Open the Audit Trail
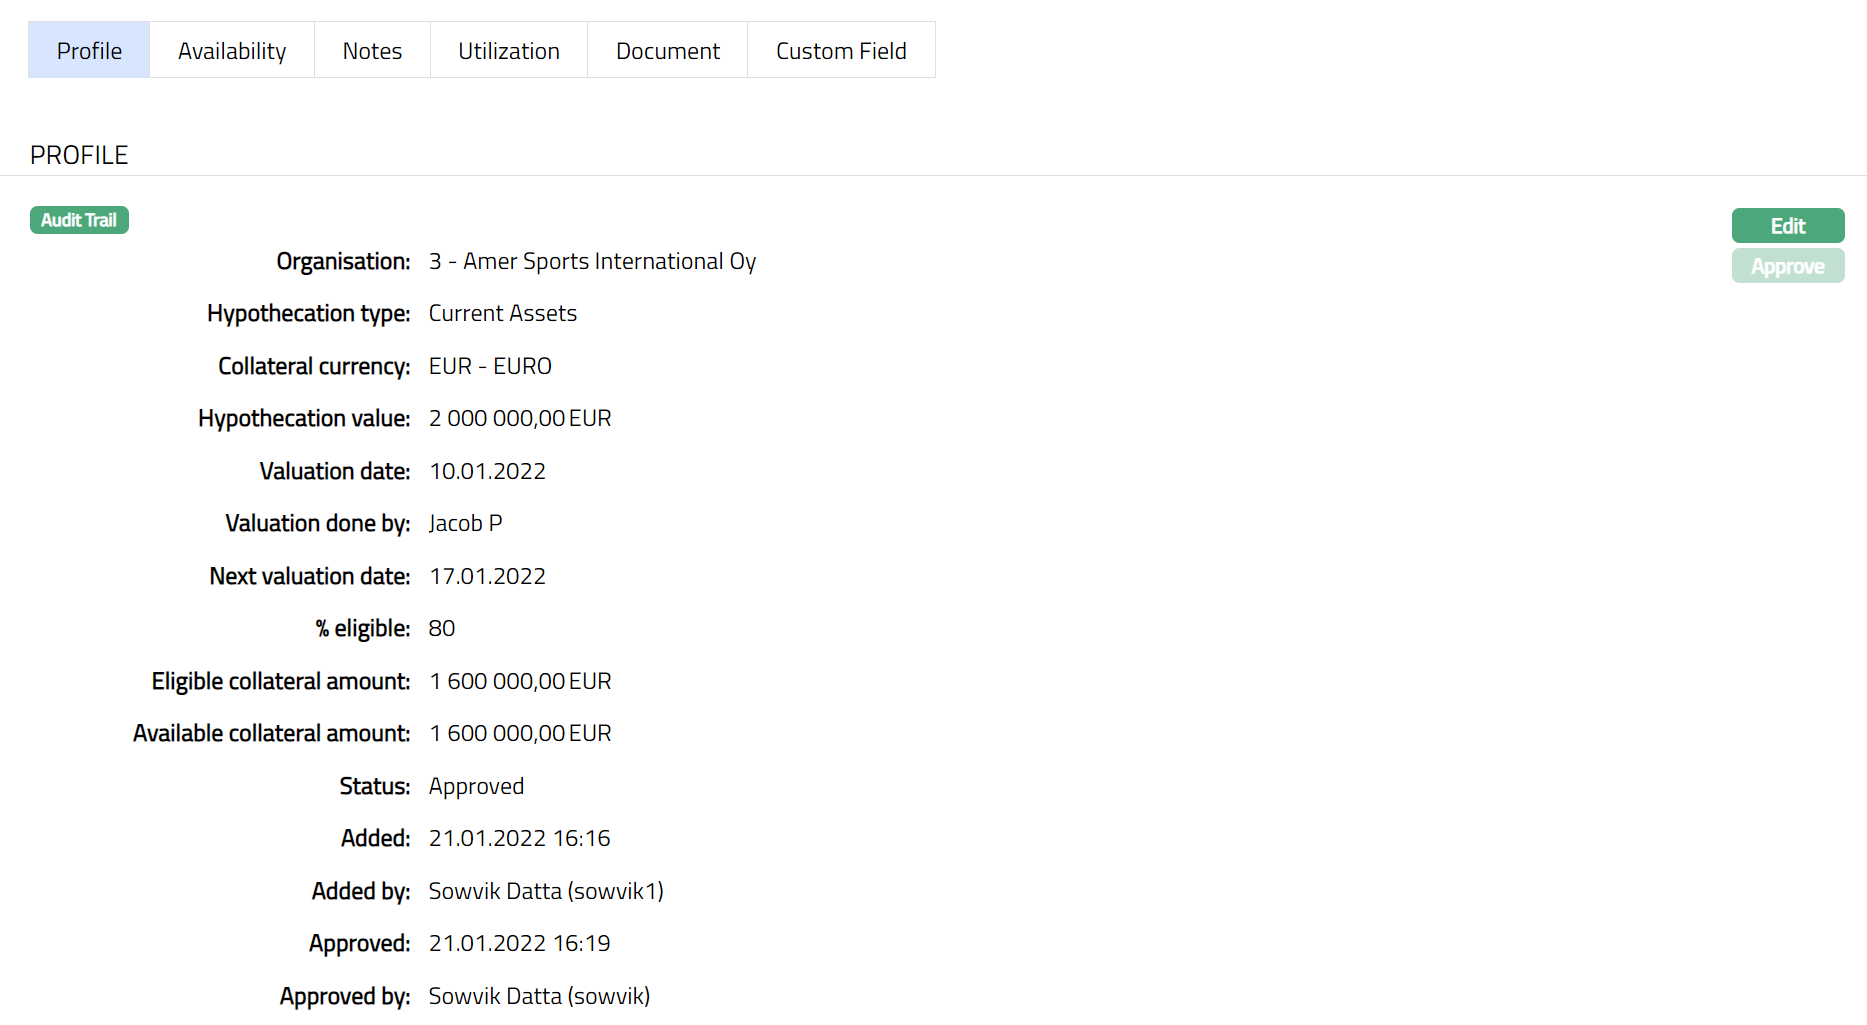Viewport: 1867px width, 1025px height. point(79,220)
